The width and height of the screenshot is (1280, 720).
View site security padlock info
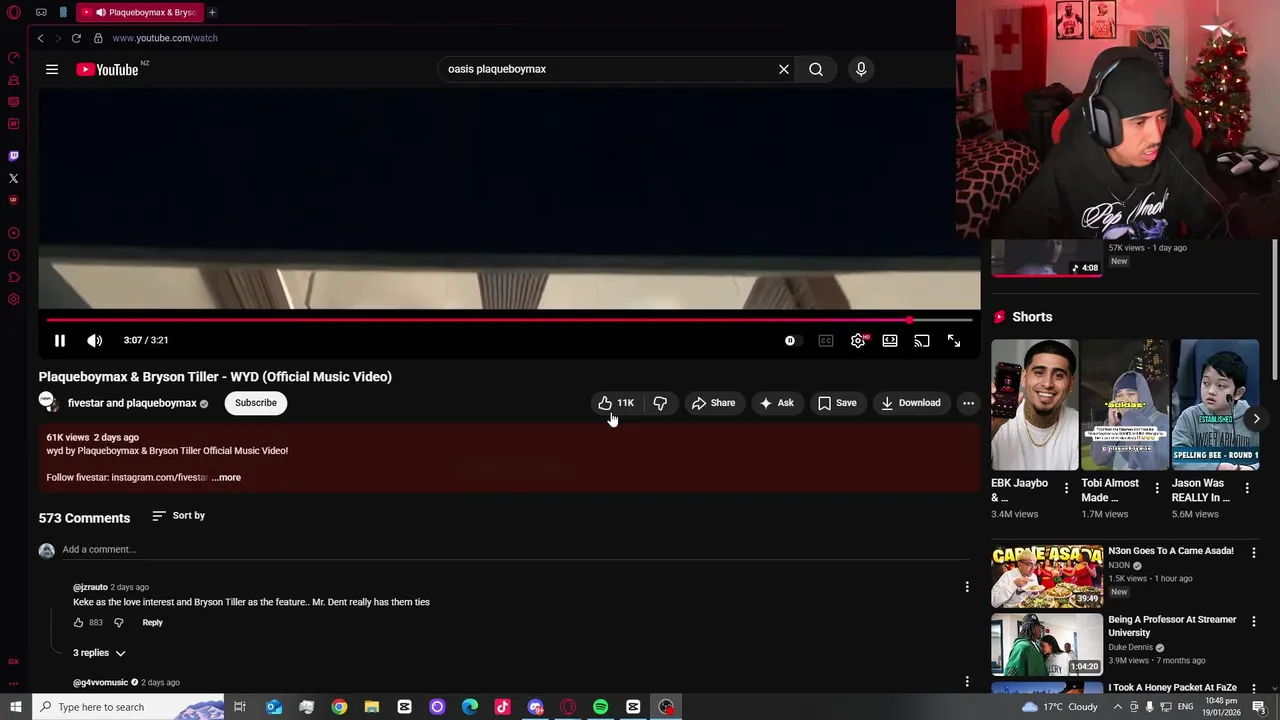pyautogui.click(x=98, y=38)
